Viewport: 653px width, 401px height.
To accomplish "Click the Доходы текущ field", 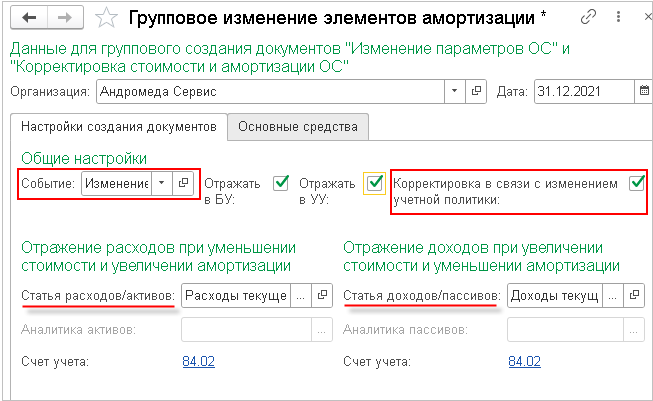I will (x=554, y=296).
